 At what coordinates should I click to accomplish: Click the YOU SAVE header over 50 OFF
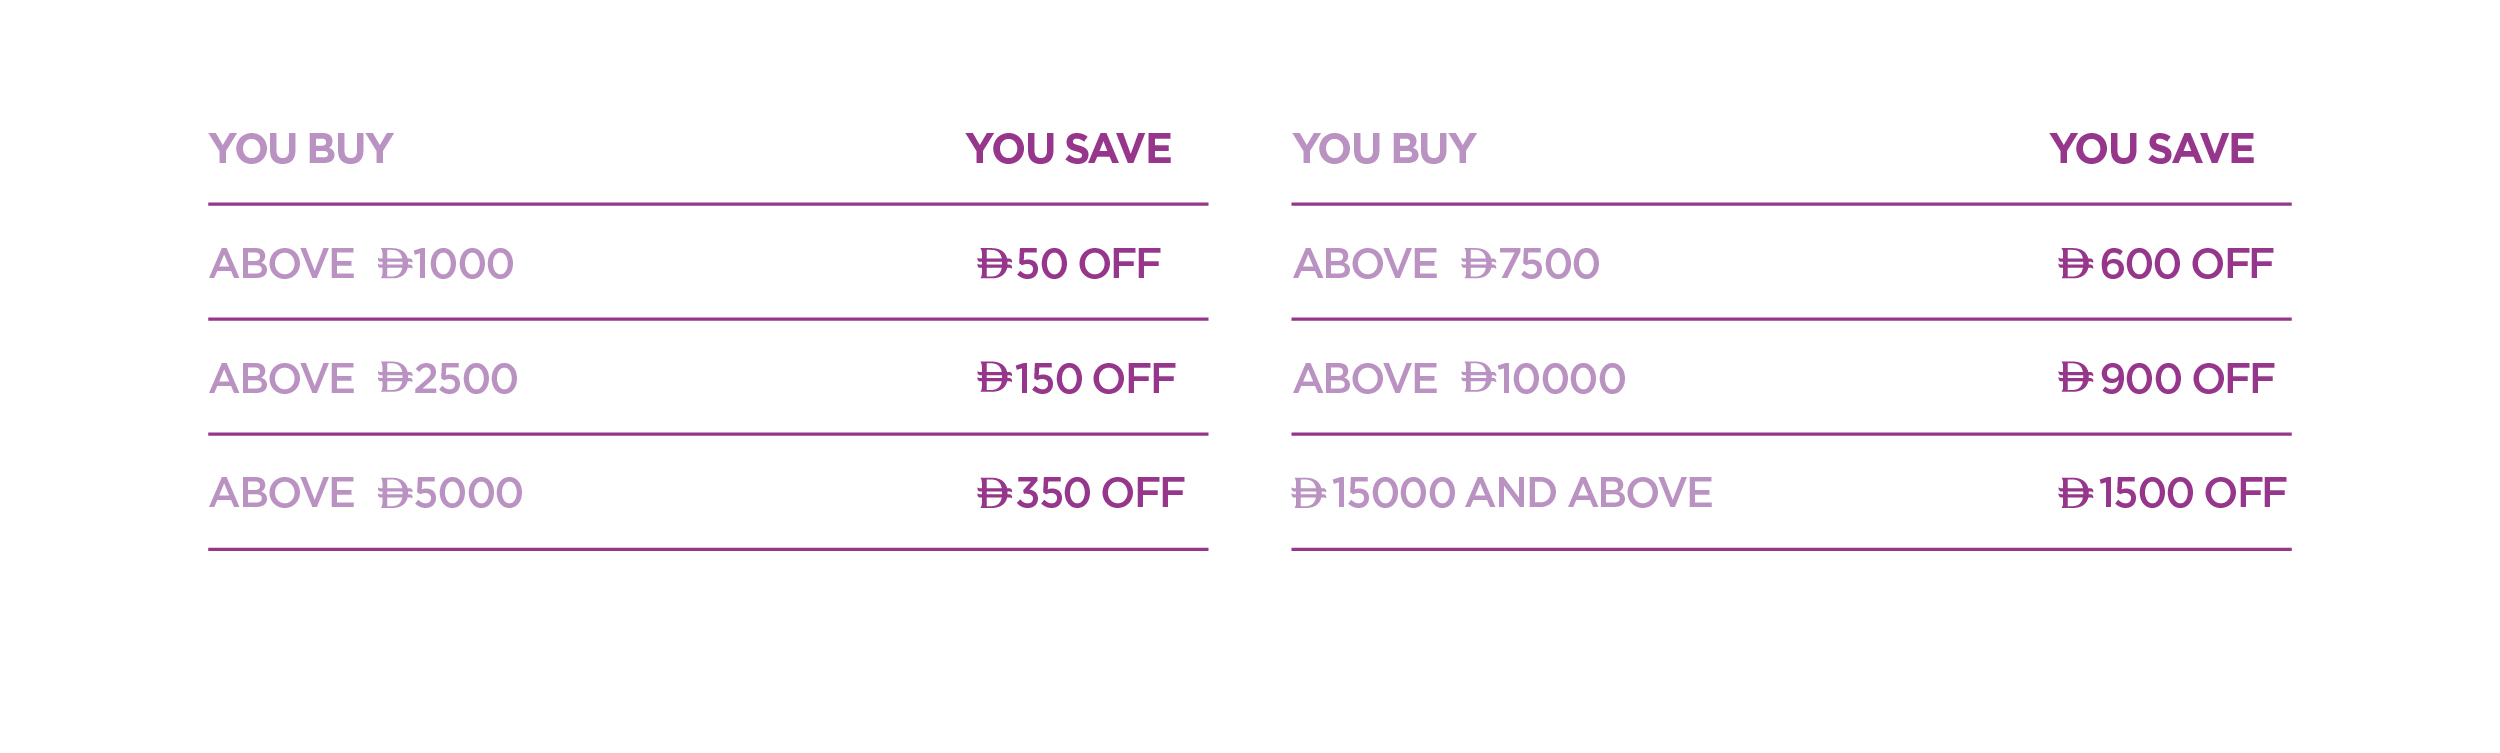click(x=1068, y=149)
